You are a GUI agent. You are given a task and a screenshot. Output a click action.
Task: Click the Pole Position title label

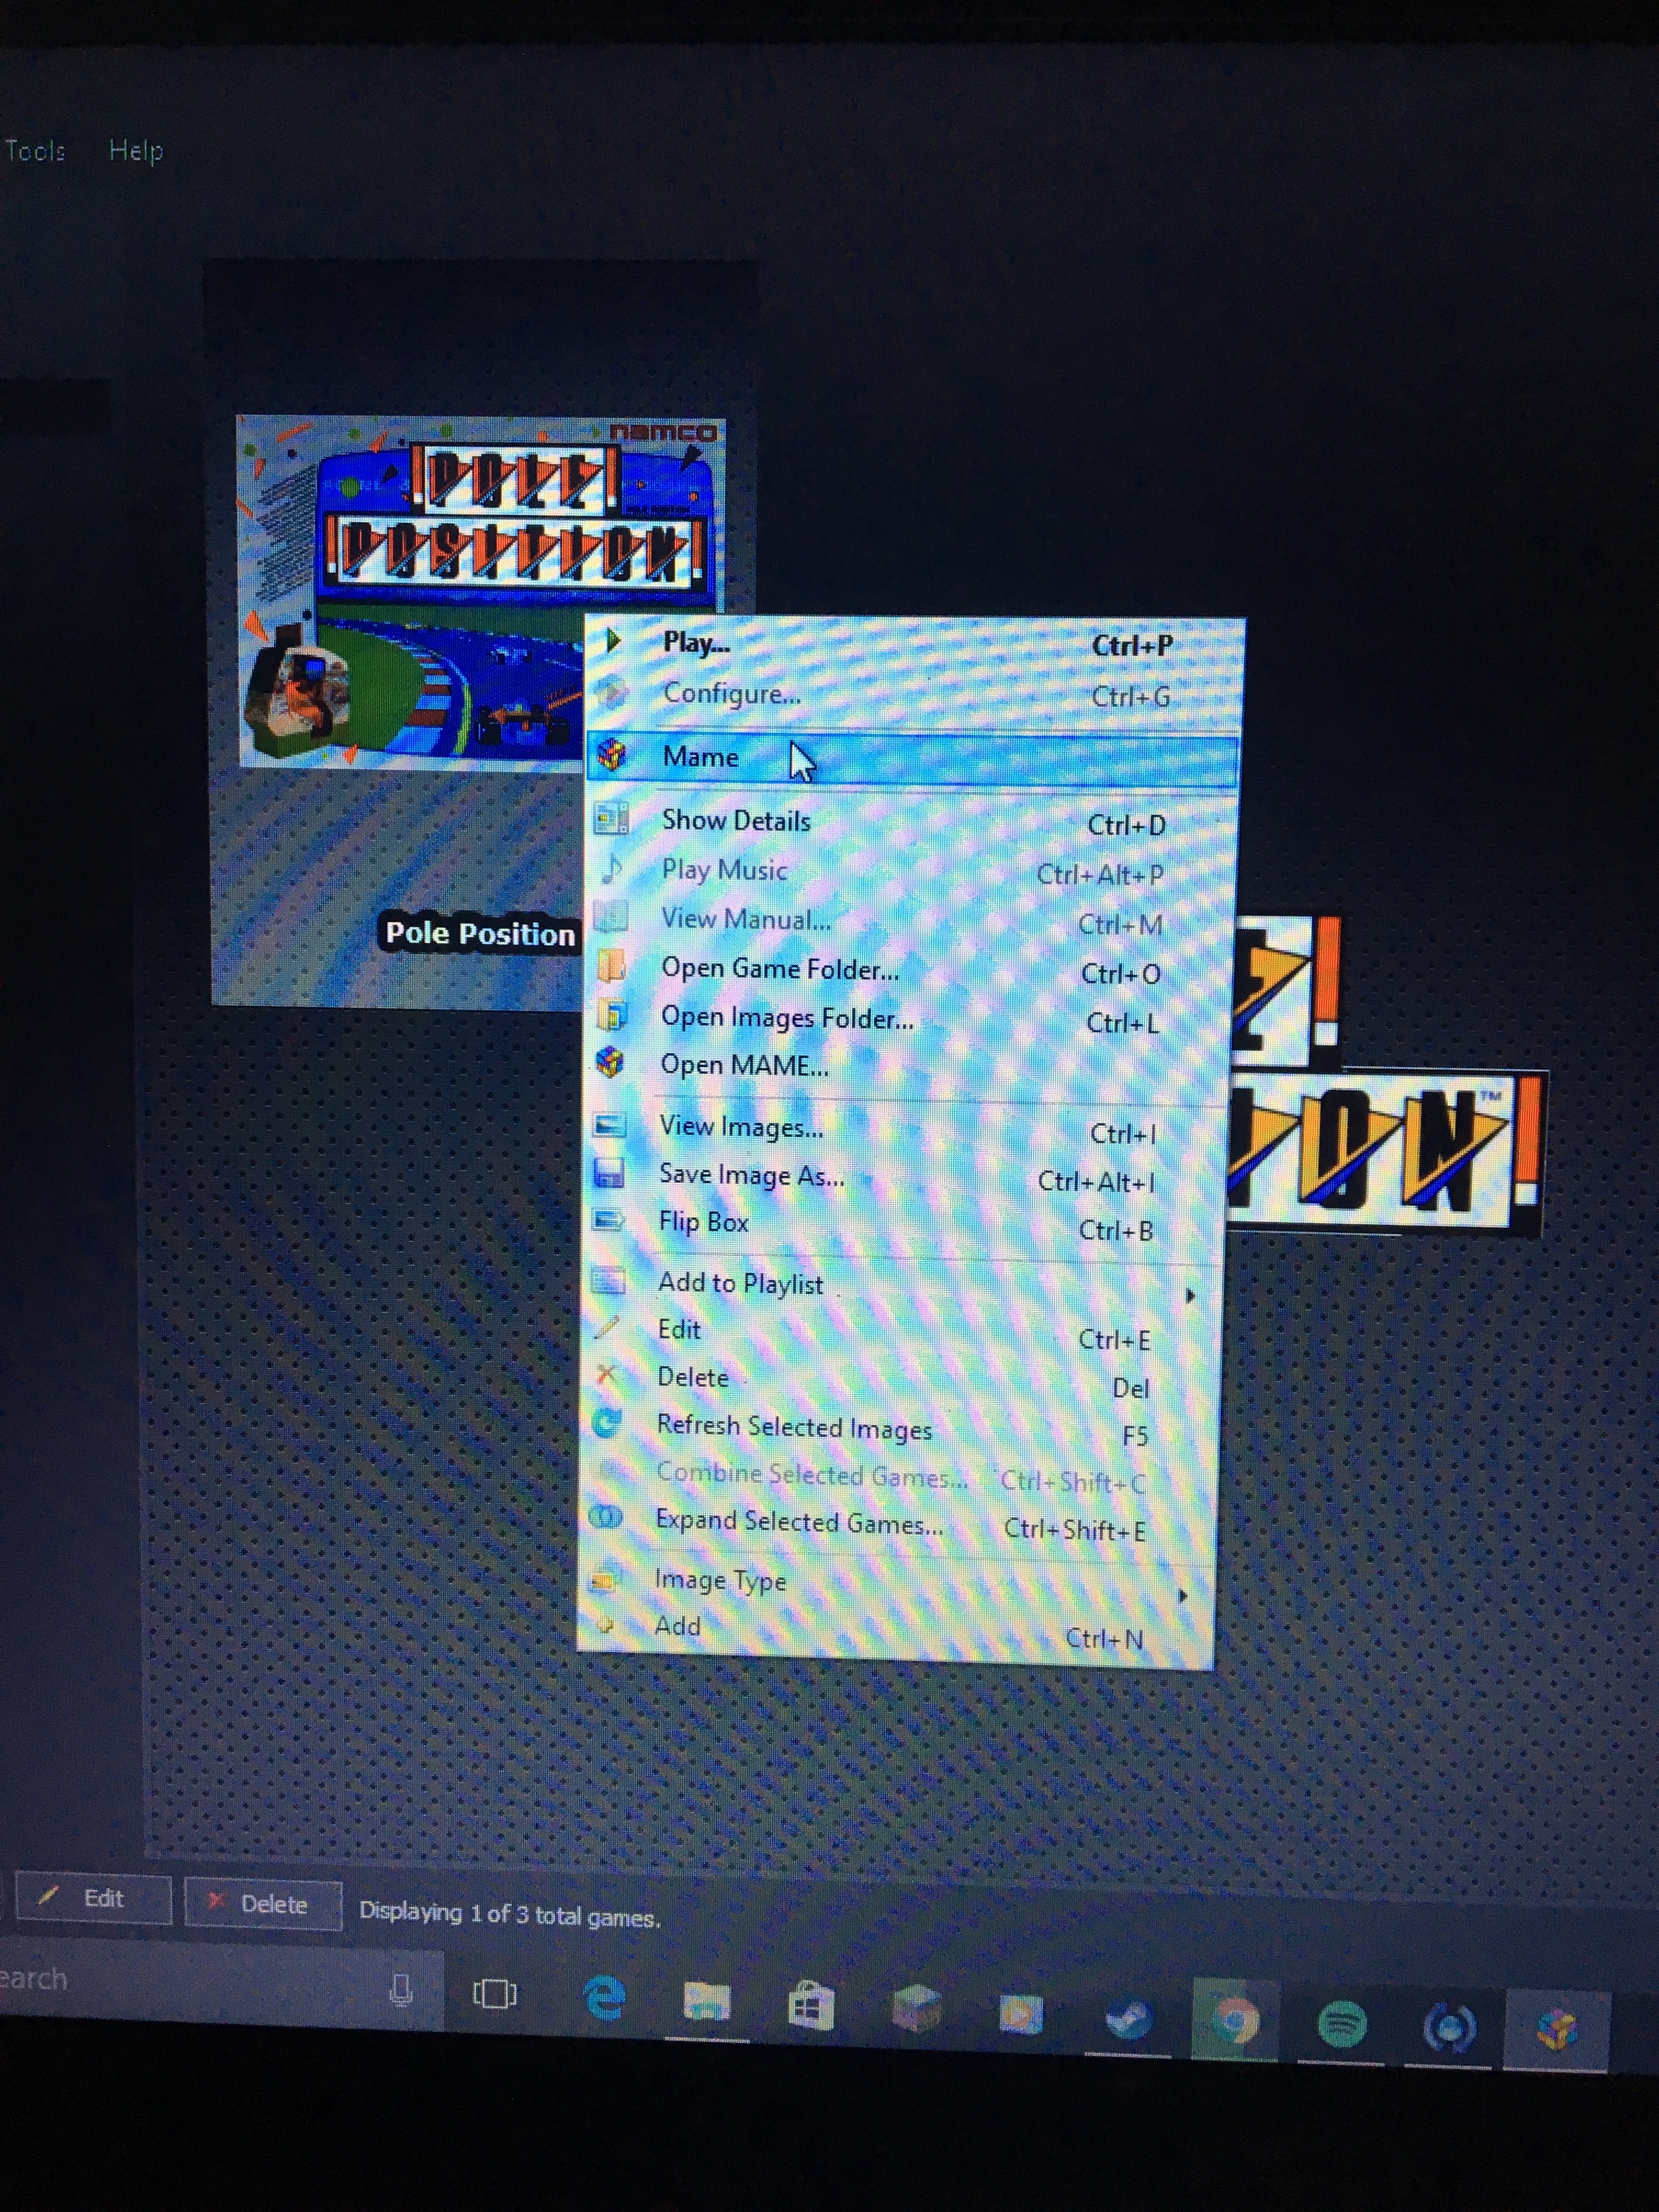tap(480, 933)
